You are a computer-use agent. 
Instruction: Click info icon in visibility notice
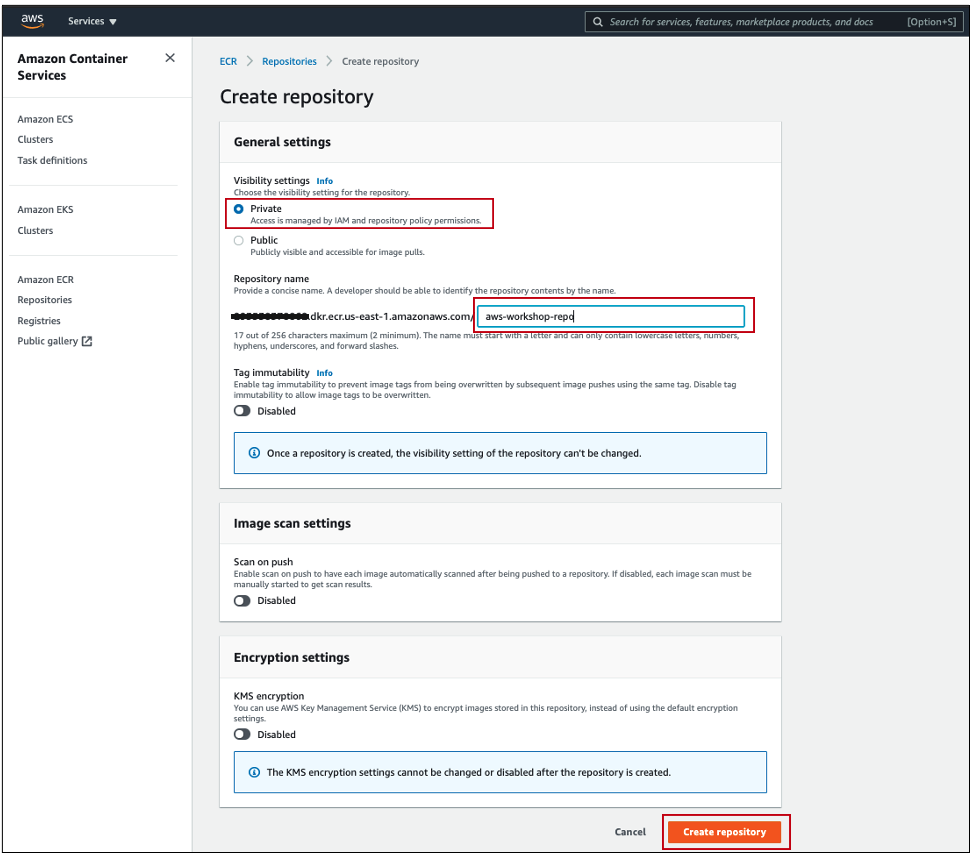254,453
